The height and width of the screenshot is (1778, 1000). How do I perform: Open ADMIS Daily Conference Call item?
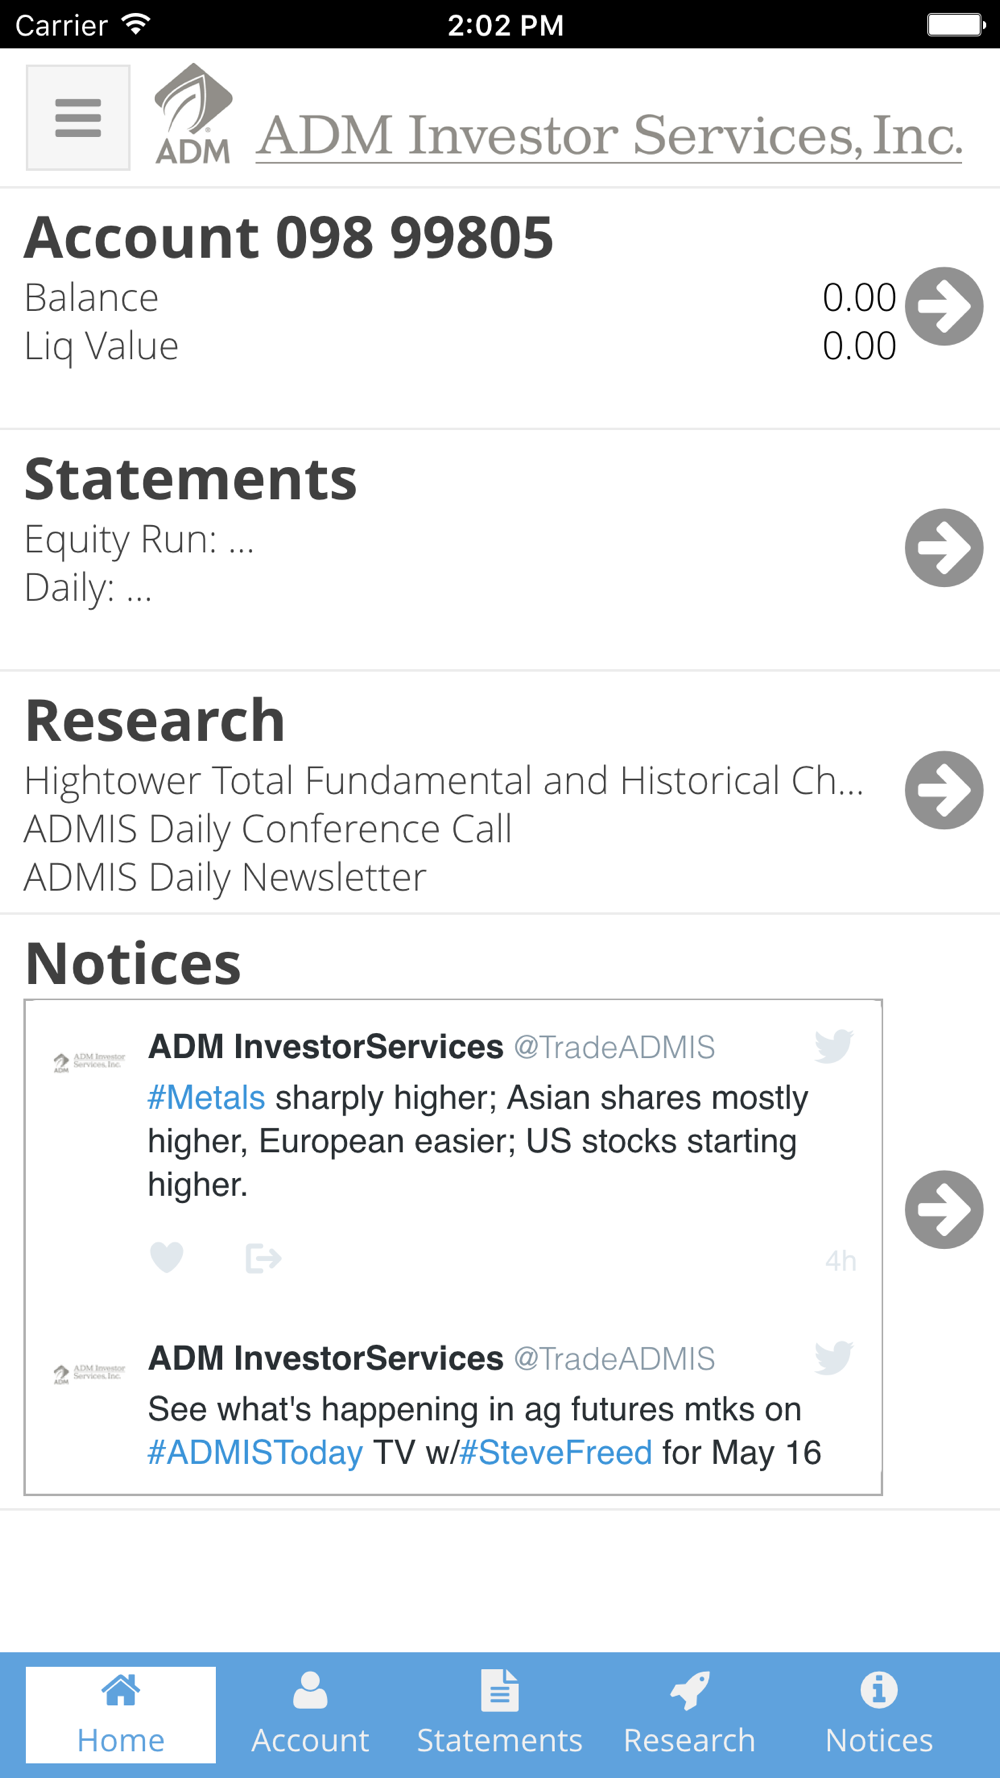point(268,829)
